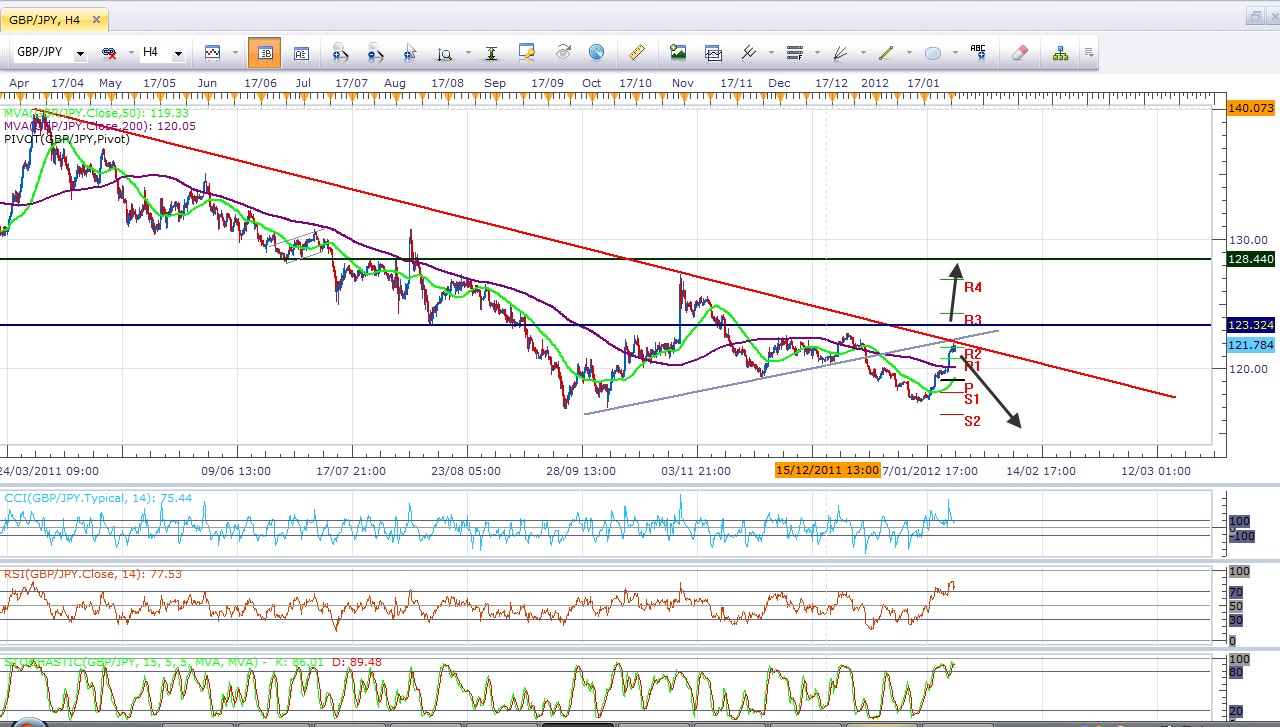
Task: Select the ruler measurement tool
Action: point(636,53)
